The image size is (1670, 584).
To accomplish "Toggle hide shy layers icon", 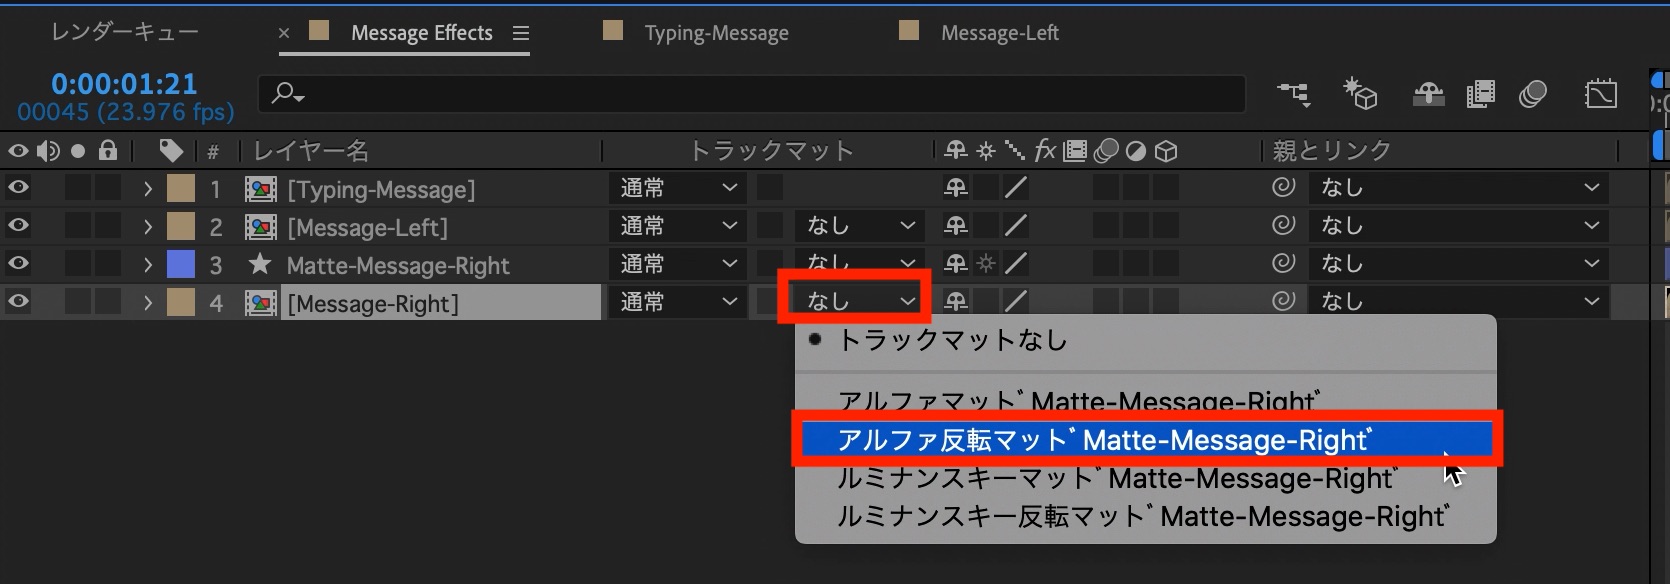I will tap(1428, 94).
